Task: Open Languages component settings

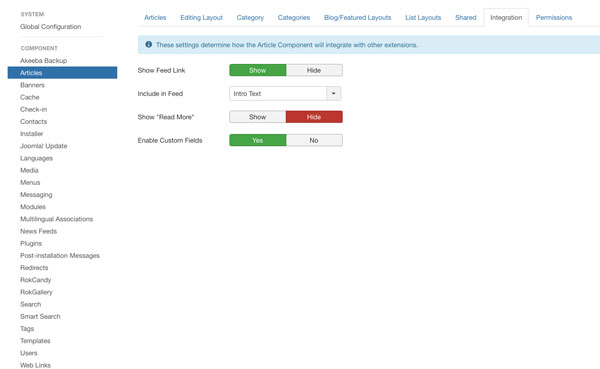Action: click(x=36, y=158)
